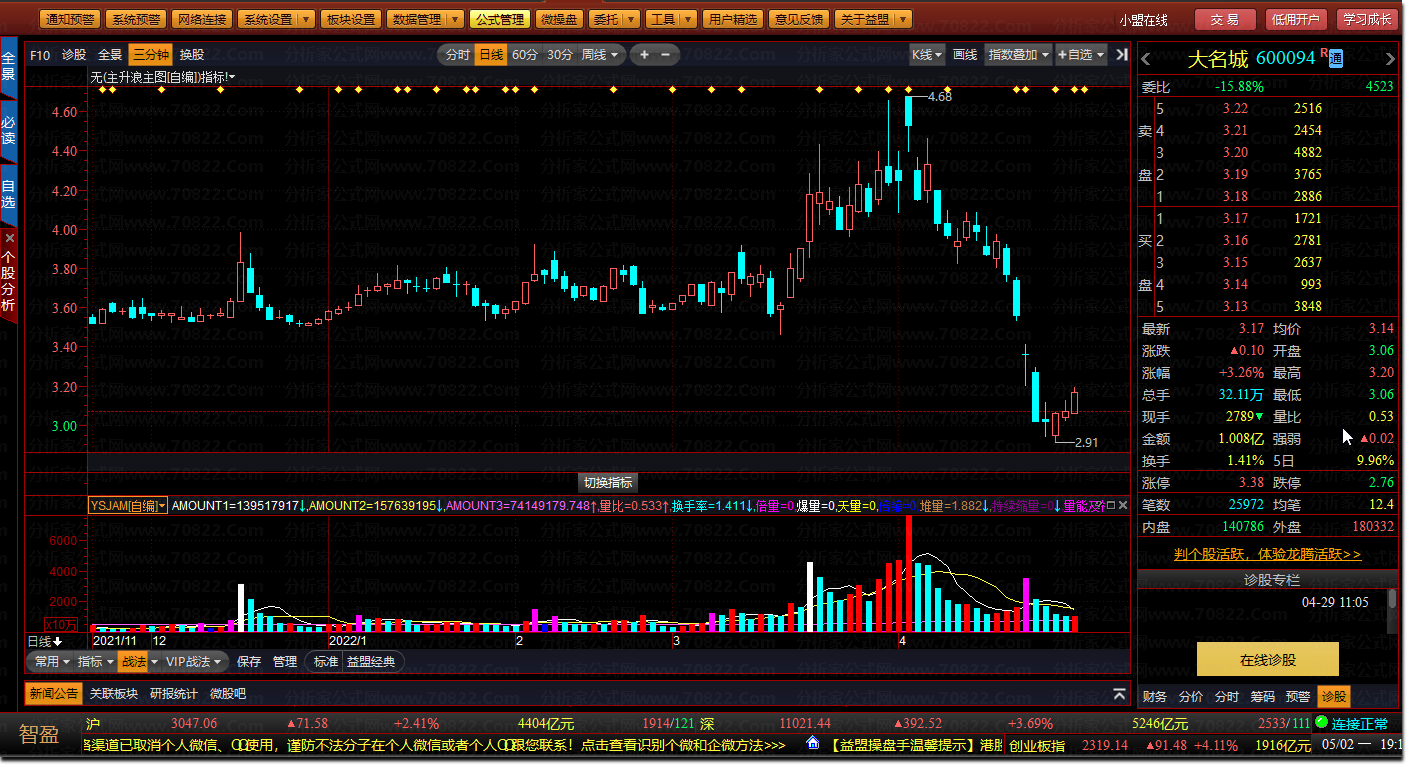Switch to the 新闻公告 tab
The width and height of the screenshot is (1408, 765).
click(54, 693)
